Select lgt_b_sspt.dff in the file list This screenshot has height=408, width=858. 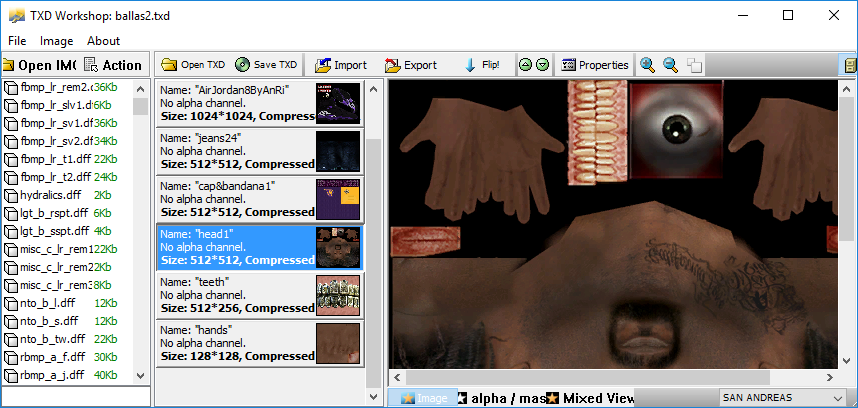69,231
